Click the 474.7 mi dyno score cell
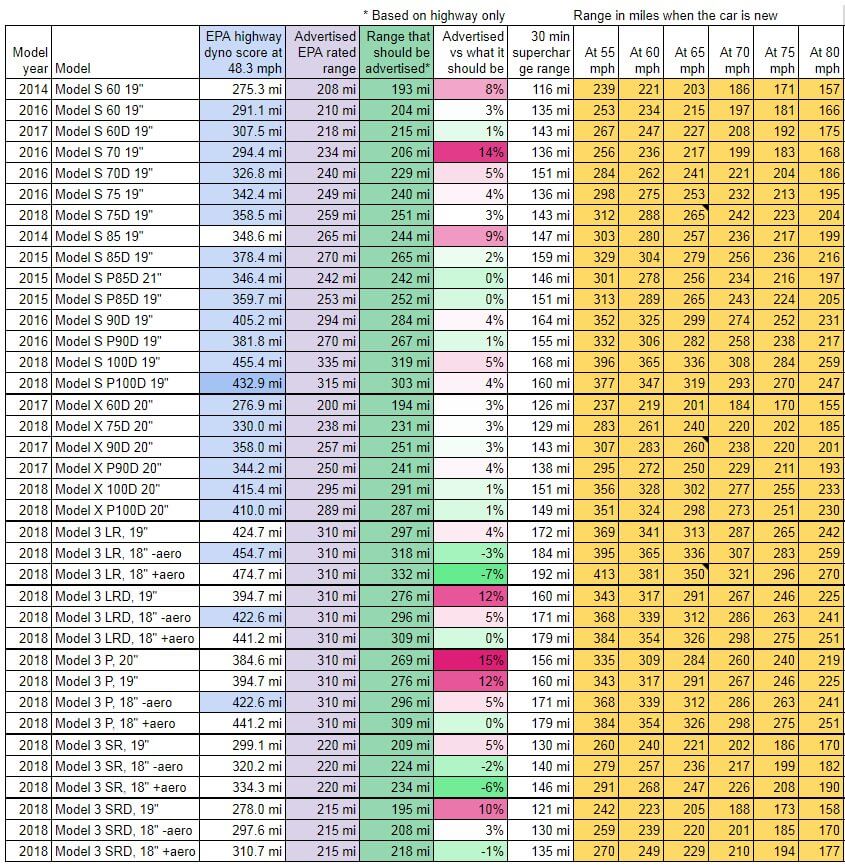Viewport: 845px width, 868px height. click(243, 574)
